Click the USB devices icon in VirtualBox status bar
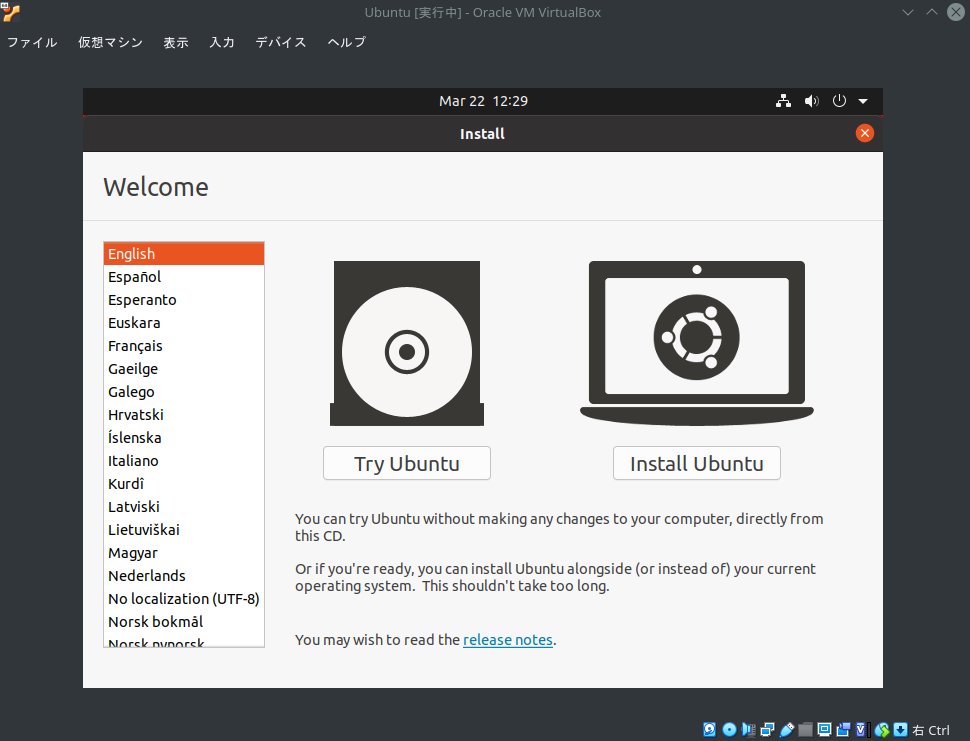Screen dimensions: 970x741 pyautogui.click(x=787, y=730)
